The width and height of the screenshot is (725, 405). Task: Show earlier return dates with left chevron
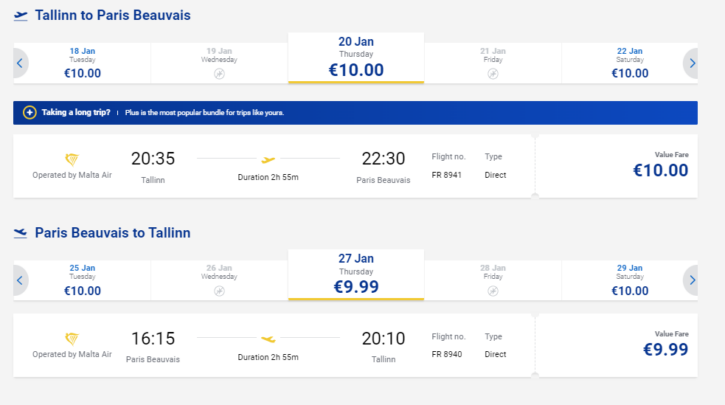(20, 280)
